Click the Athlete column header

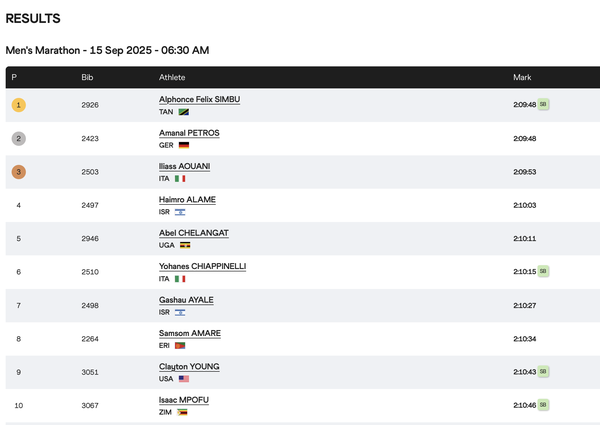tap(172, 77)
